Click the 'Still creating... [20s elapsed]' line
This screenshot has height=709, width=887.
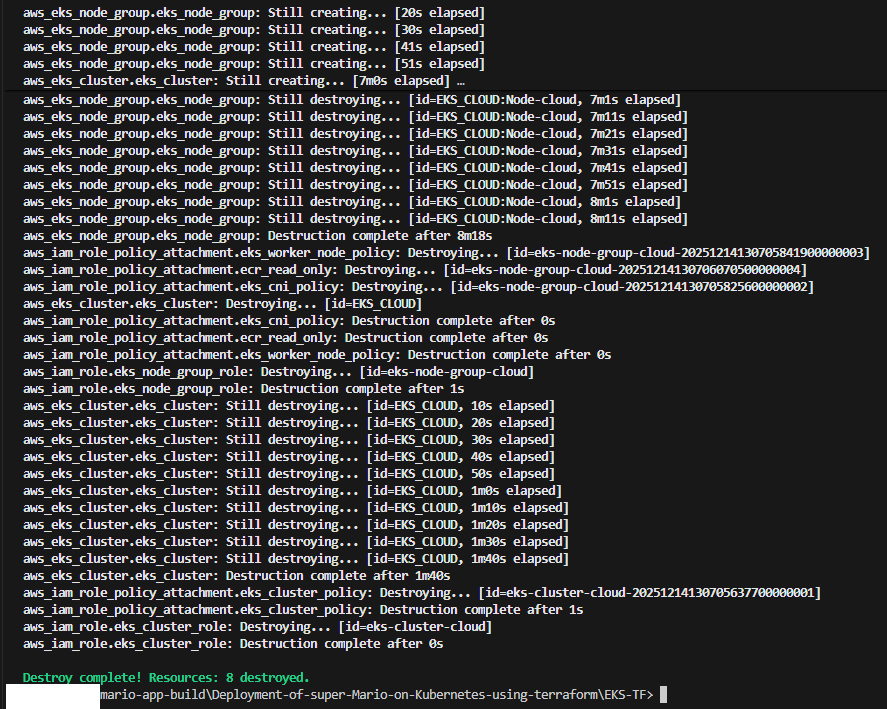[254, 12]
